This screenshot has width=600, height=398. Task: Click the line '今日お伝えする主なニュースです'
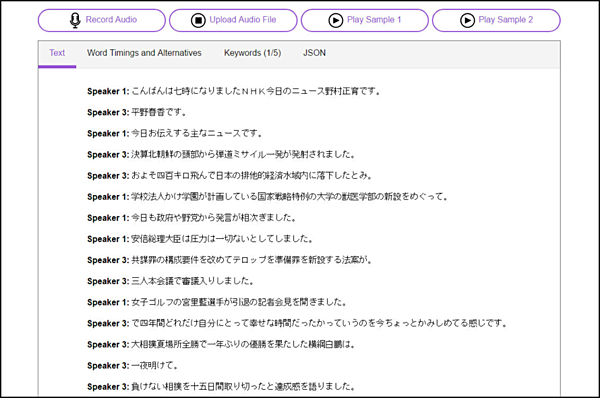175,134
